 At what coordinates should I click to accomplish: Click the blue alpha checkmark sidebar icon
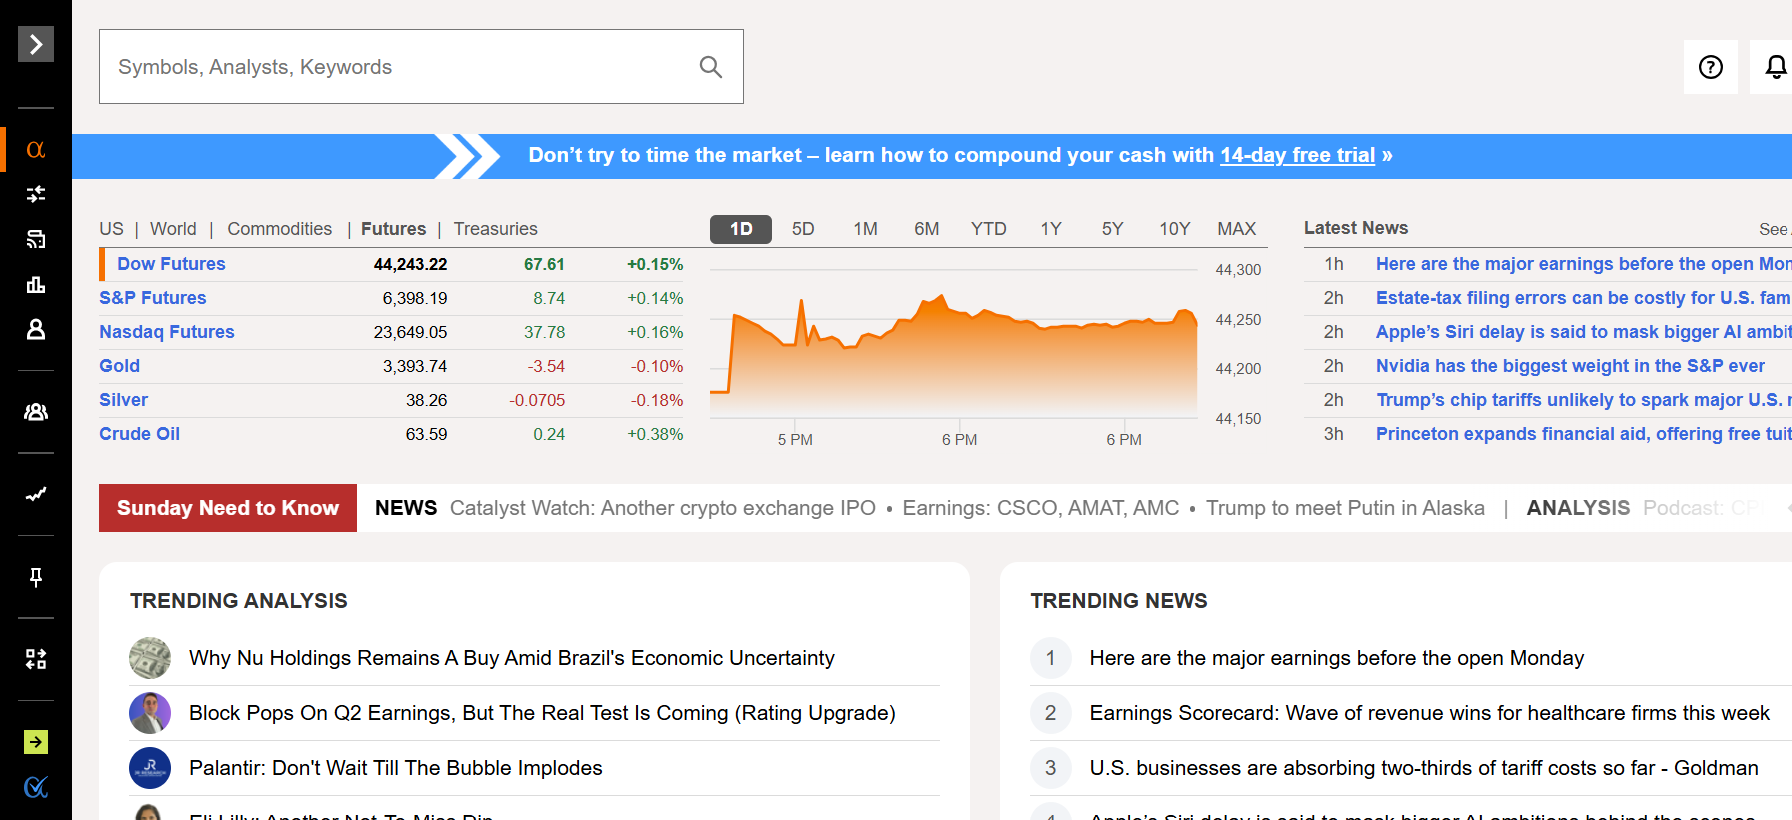(36, 787)
